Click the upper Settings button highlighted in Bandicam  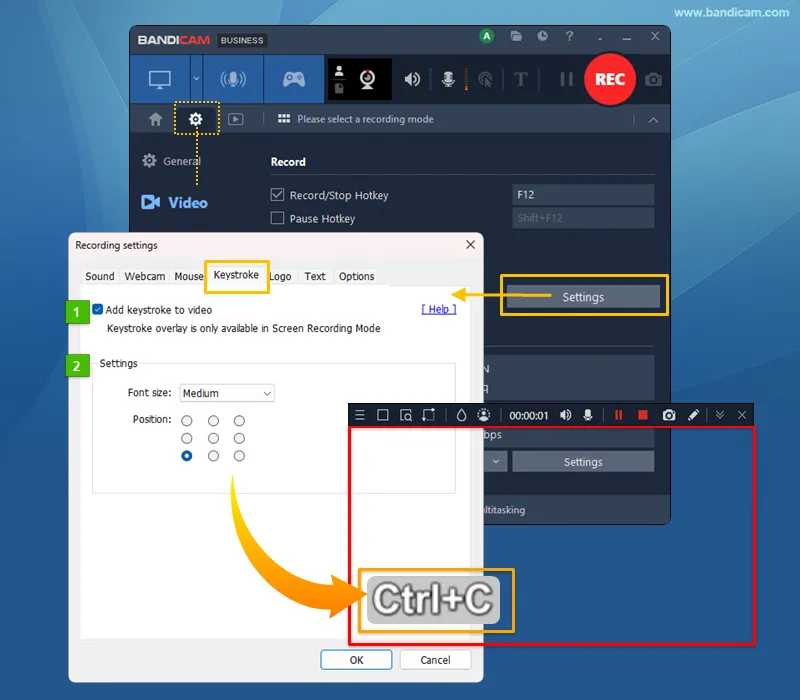(583, 297)
